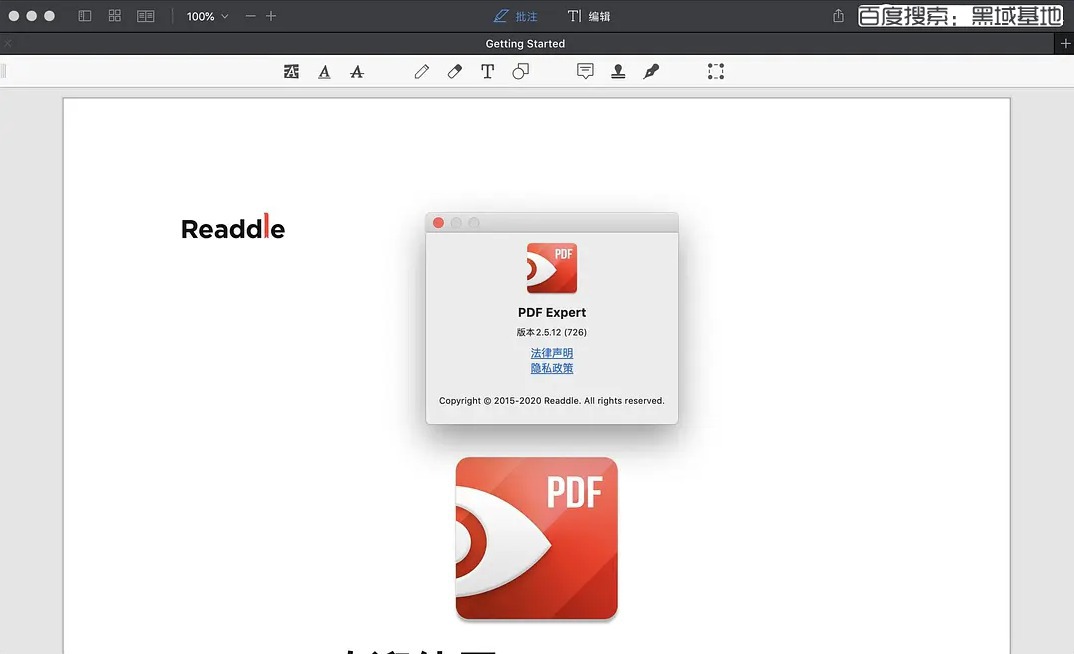The height and width of the screenshot is (654, 1074).
Task: Open the 100% zoom level dropdown
Action: point(208,16)
